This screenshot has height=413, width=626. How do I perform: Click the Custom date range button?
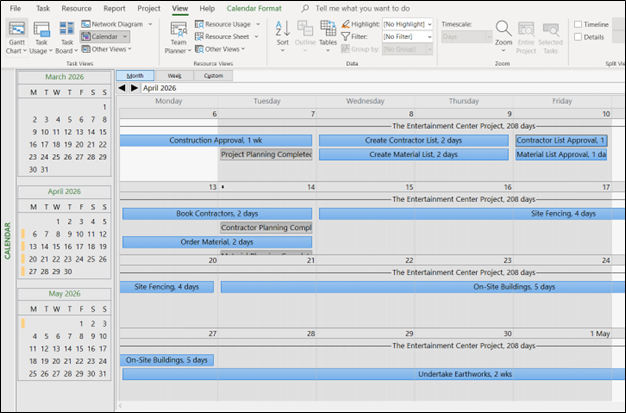tap(213, 75)
